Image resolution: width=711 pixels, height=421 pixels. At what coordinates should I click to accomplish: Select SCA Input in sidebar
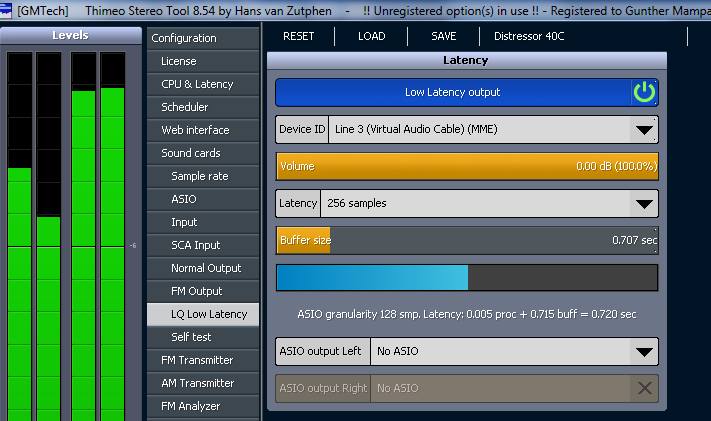pos(203,245)
